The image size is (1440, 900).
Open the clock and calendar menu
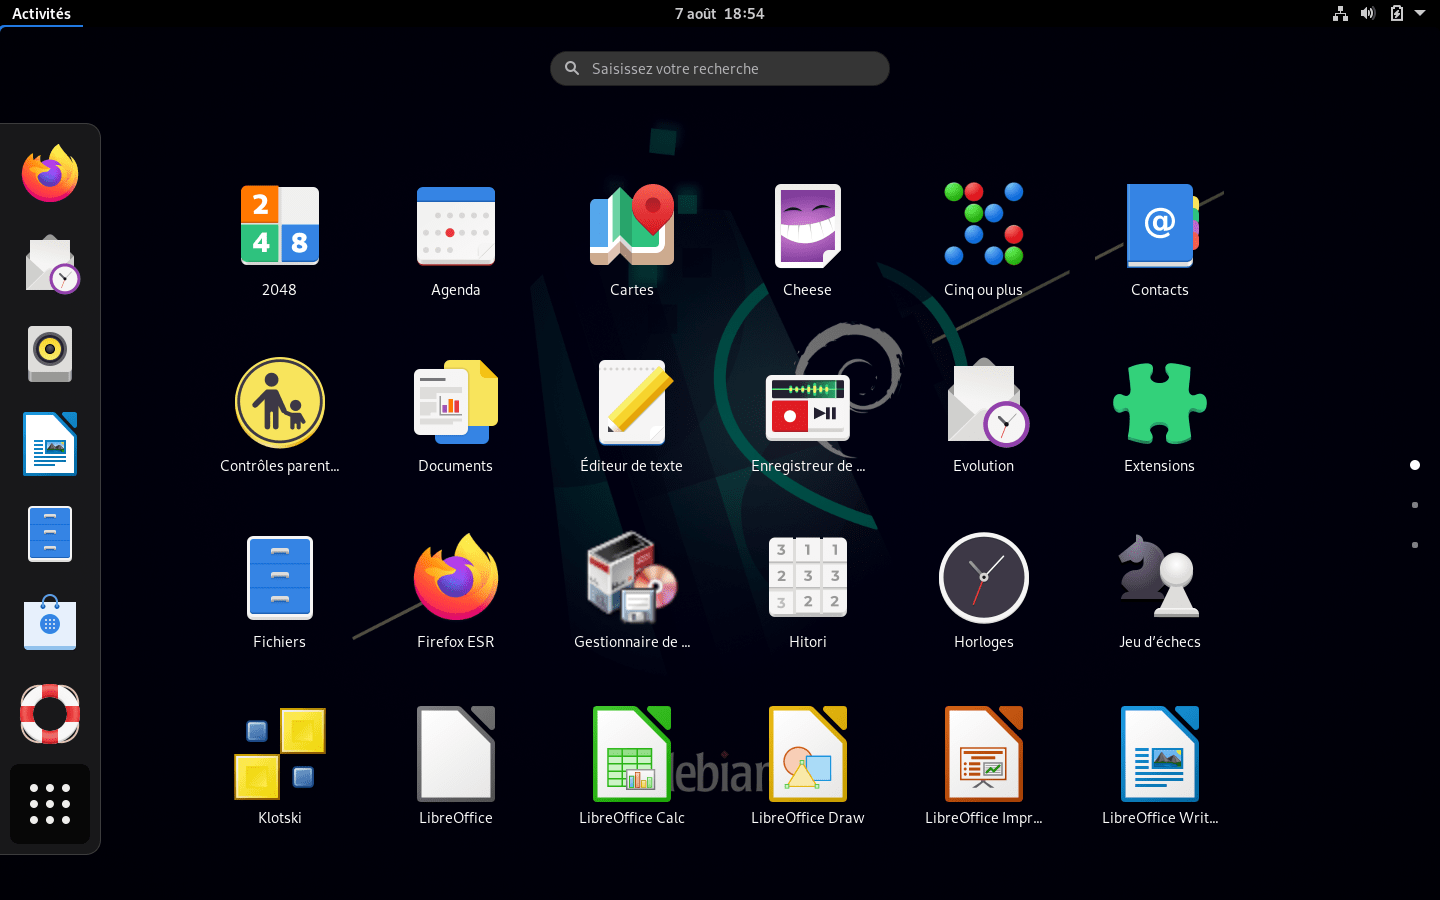720,14
